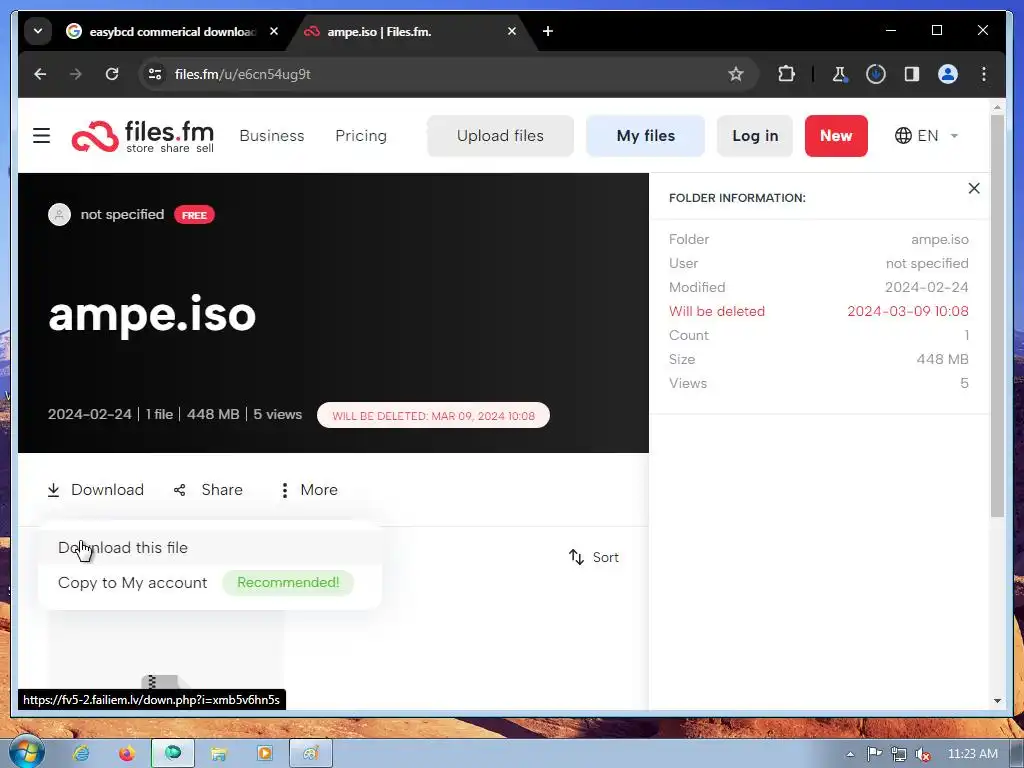This screenshot has height=768, width=1024.
Task: Open the tab search dropdown arrow
Action: coord(38,31)
